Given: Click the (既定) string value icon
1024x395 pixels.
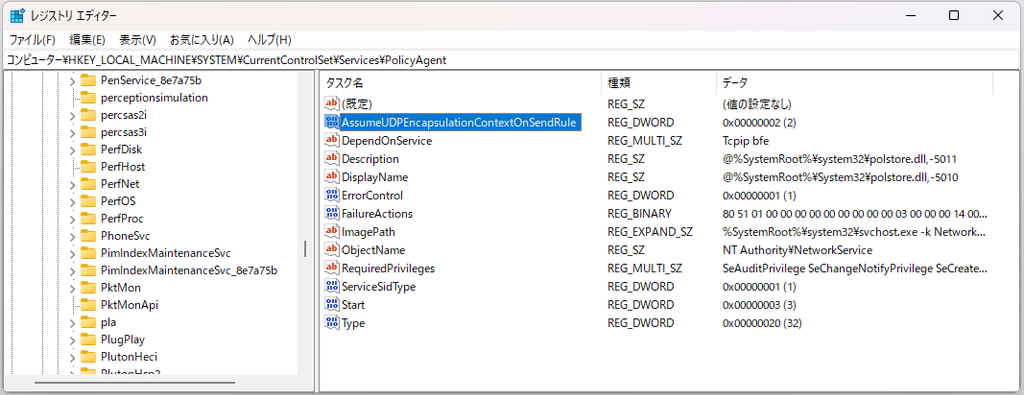Looking at the screenshot, I should (332, 103).
